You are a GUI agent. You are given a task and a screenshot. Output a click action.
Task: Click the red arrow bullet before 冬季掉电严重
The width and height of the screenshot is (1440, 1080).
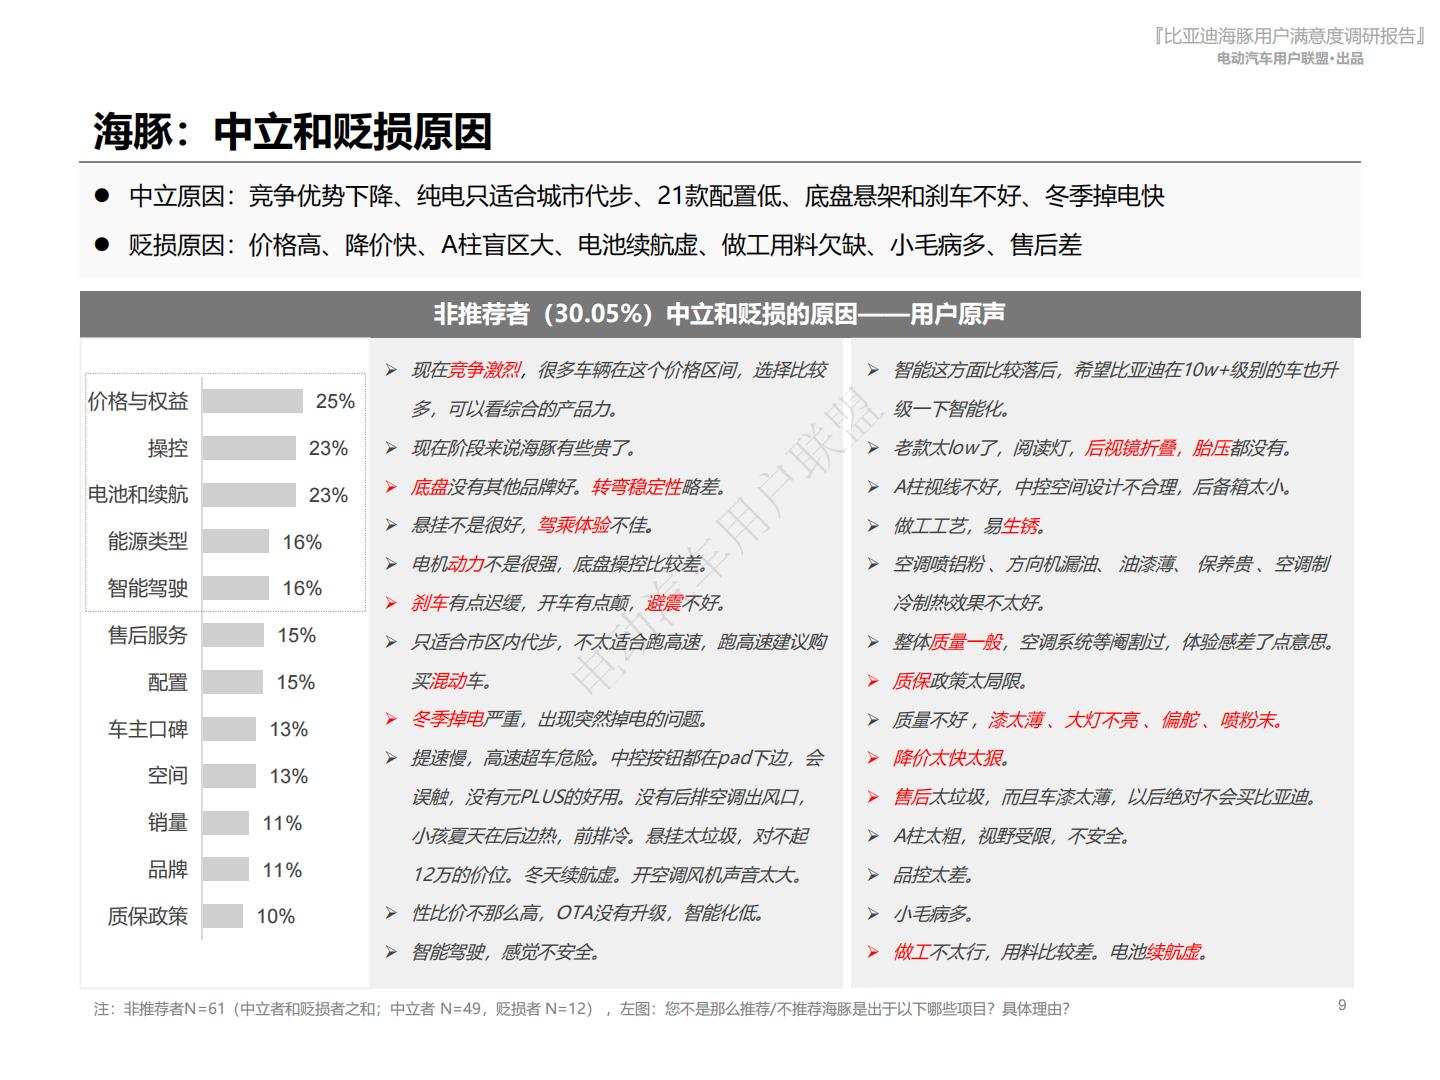[x=391, y=720]
